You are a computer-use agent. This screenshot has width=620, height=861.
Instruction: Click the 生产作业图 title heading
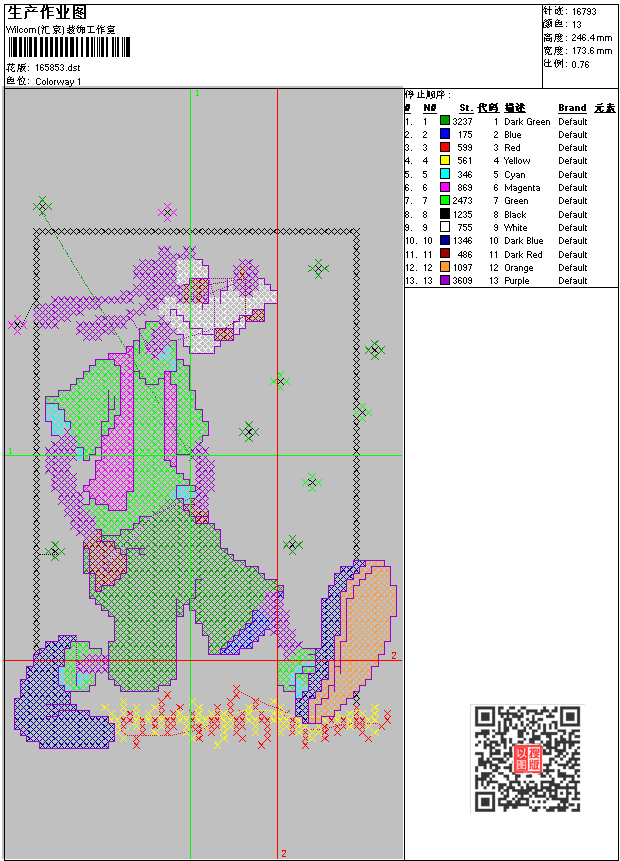[47, 13]
